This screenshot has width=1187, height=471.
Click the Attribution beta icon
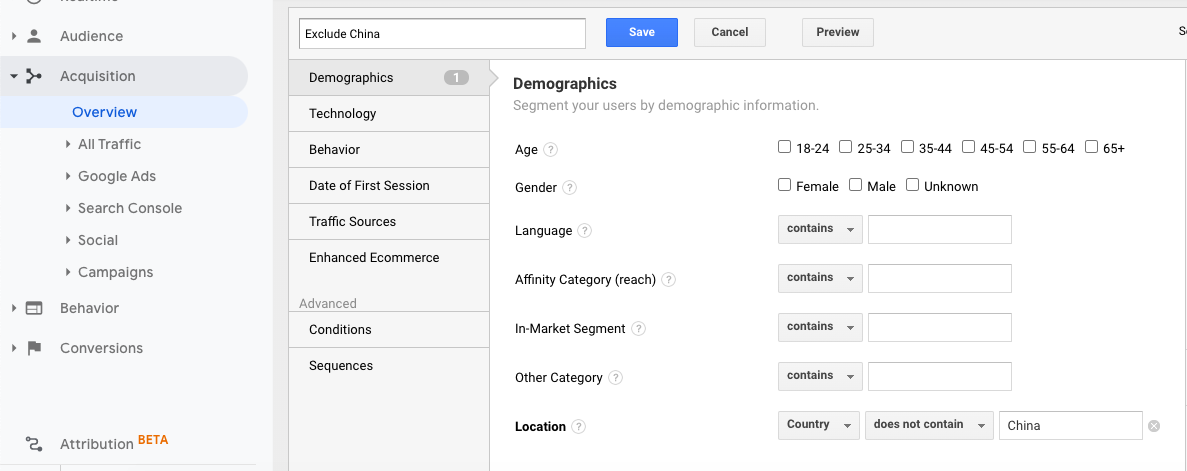[x=34, y=444]
